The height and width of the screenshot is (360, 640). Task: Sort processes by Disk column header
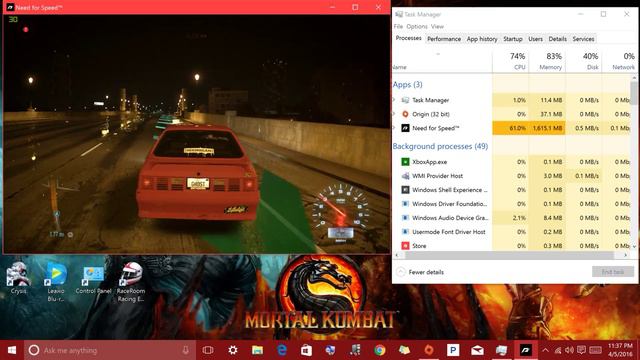point(584,61)
